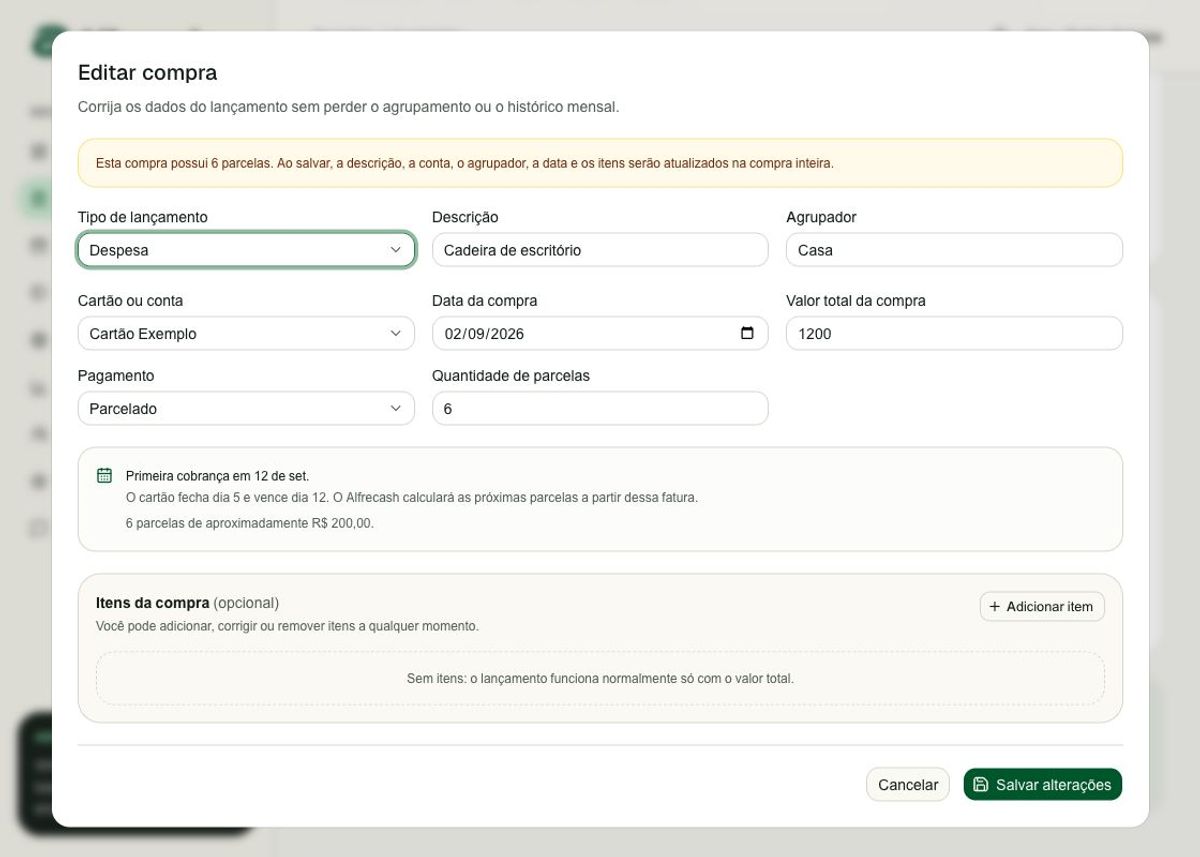Click the Quantidade de parcelas label

tap(511, 376)
